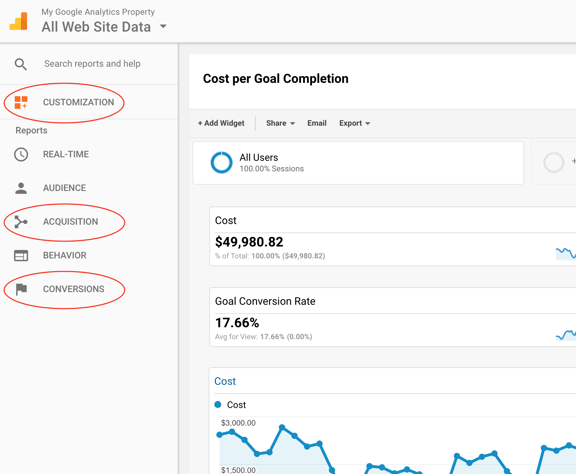Open the BEHAVIOR reports
576x474 pixels.
coord(65,255)
